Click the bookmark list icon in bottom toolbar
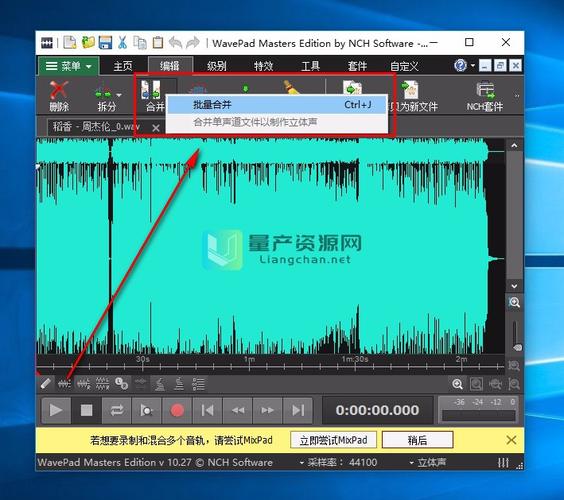 coord(198,384)
